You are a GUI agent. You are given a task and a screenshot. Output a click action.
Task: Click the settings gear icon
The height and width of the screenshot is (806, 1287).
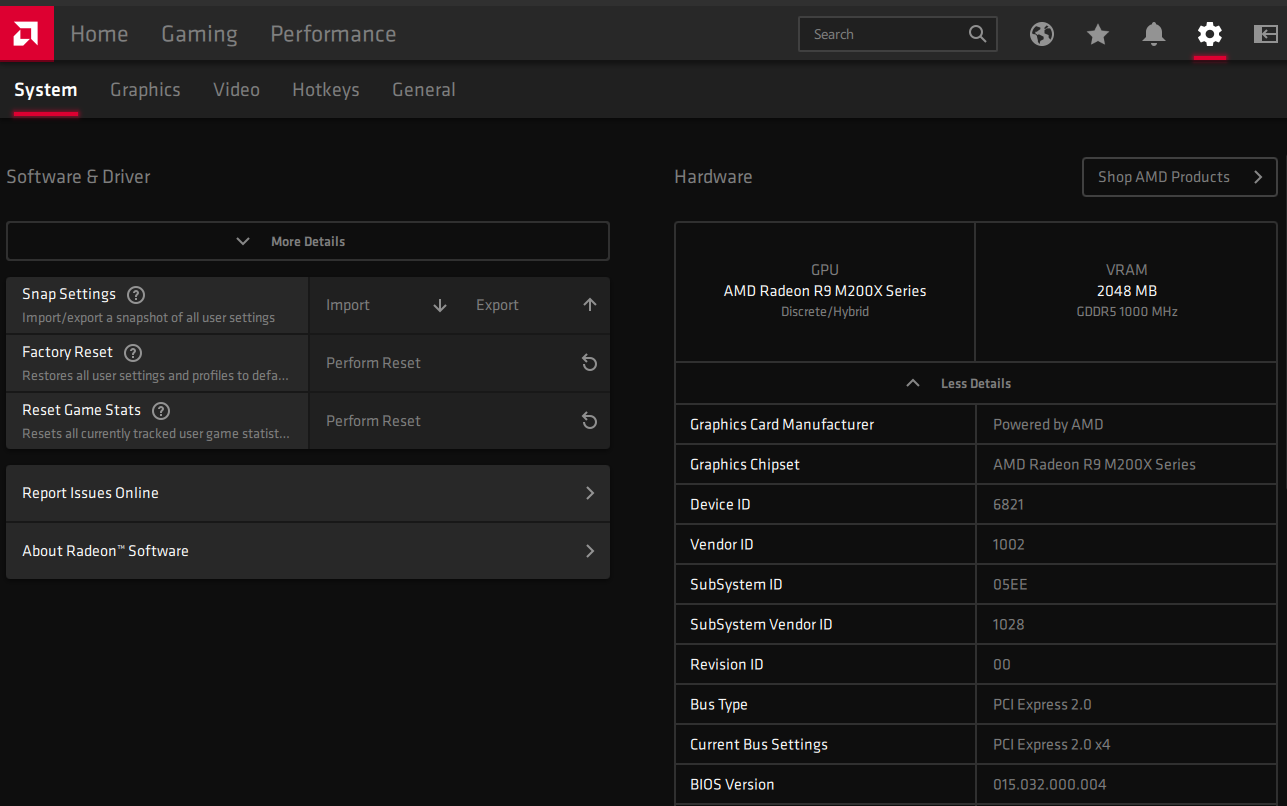pyautogui.click(x=1210, y=34)
